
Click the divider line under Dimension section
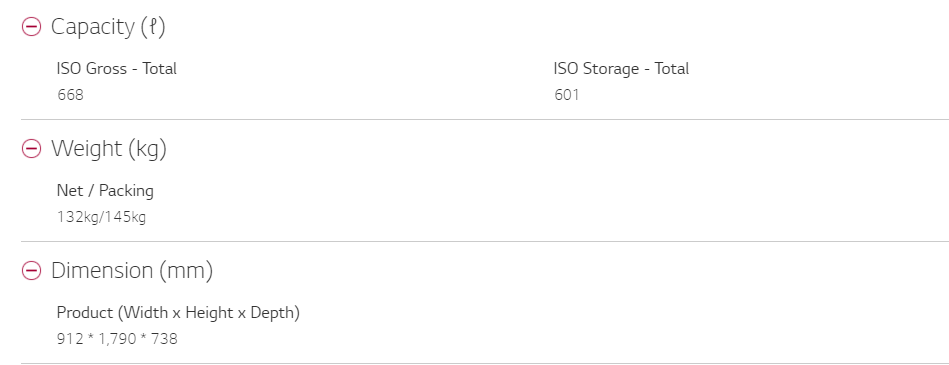point(485,363)
